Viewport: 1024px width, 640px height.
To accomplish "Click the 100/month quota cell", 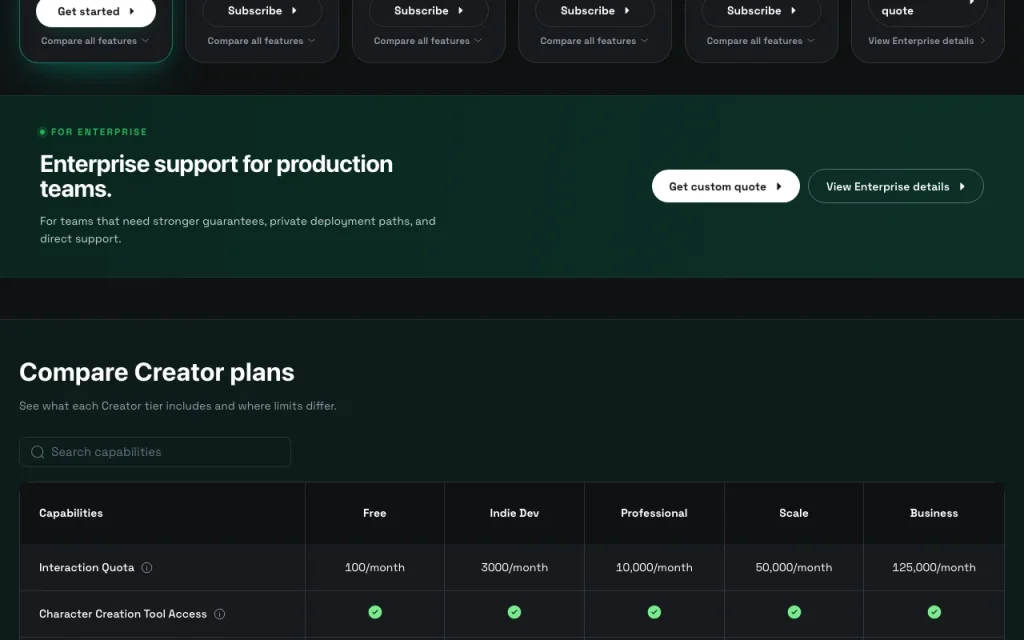I will point(375,568).
